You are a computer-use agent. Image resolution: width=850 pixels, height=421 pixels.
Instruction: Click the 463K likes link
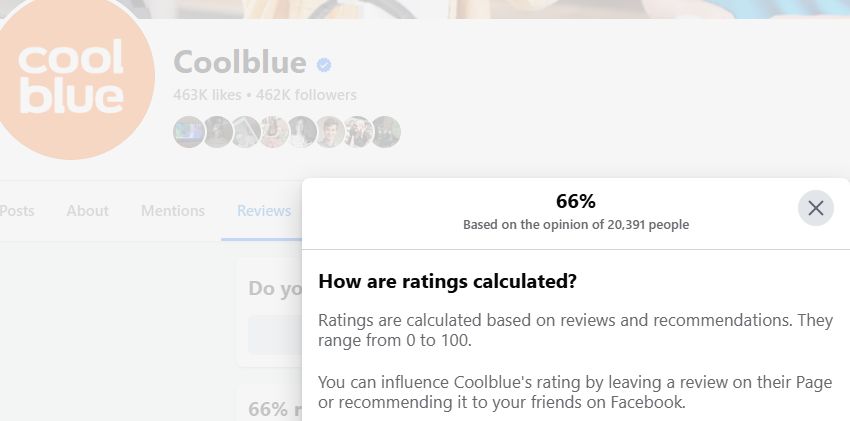[207, 95]
